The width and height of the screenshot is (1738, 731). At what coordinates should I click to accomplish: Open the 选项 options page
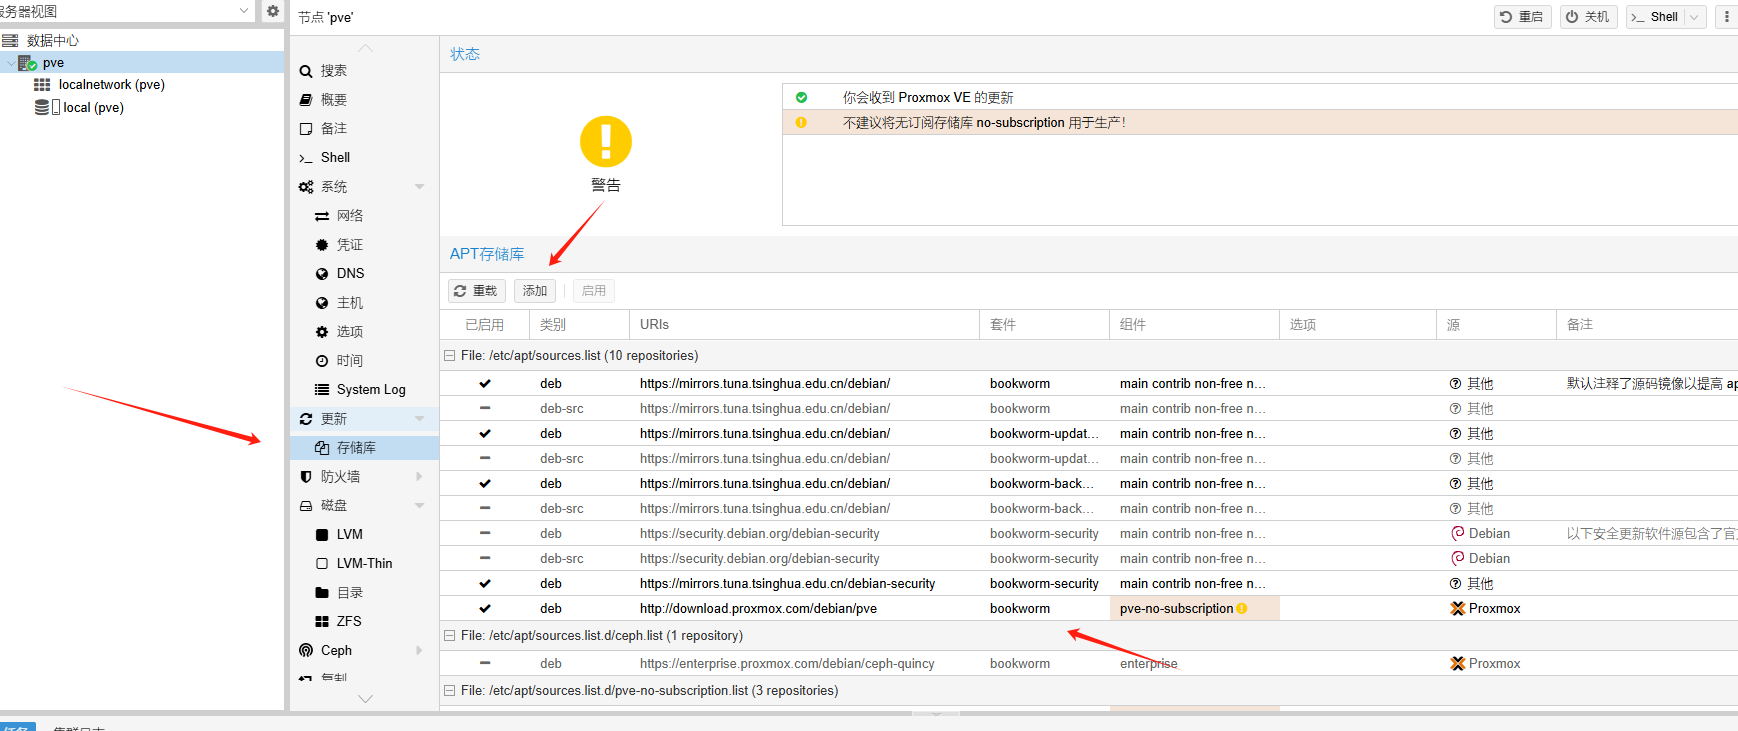click(x=349, y=332)
